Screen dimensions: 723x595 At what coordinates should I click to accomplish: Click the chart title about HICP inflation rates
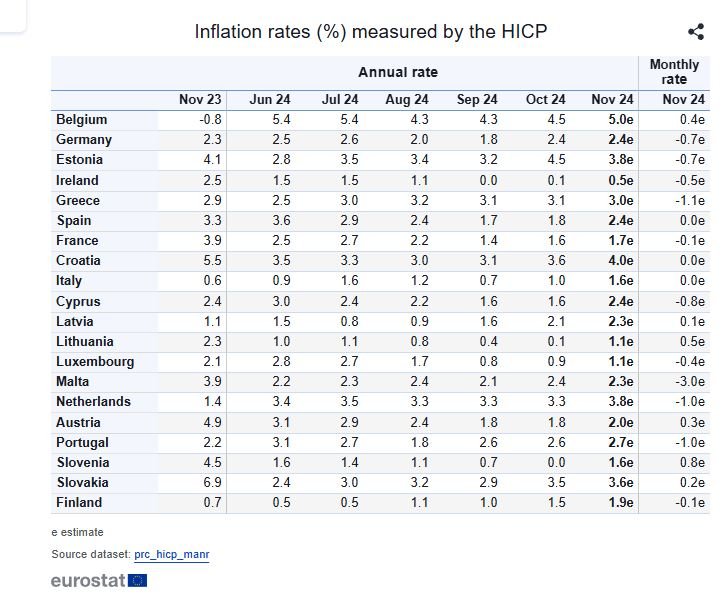(x=371, y=32)
